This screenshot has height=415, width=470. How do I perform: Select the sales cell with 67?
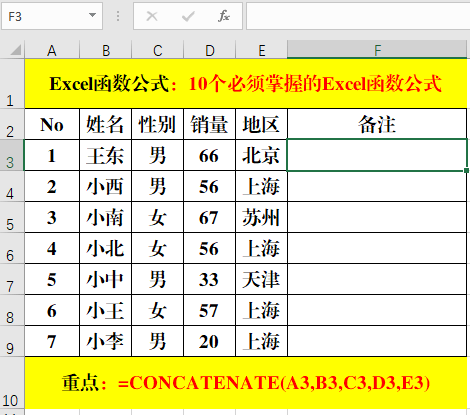(x=210, y=217)
